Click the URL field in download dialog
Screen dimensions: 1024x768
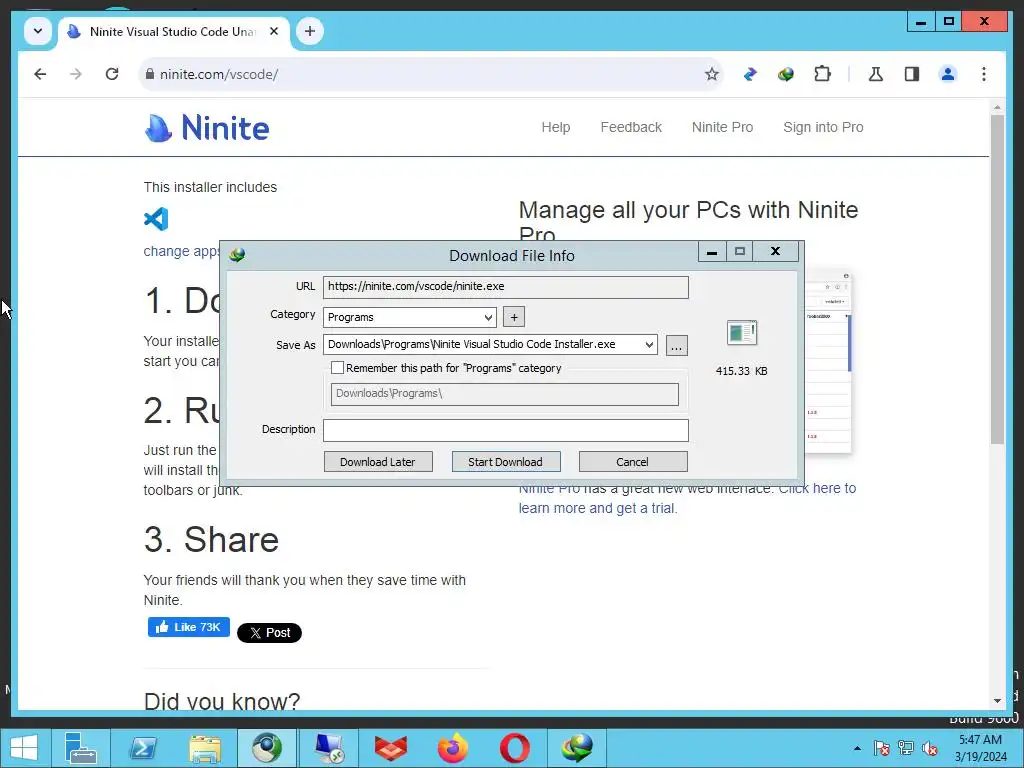tap(505, 287)
